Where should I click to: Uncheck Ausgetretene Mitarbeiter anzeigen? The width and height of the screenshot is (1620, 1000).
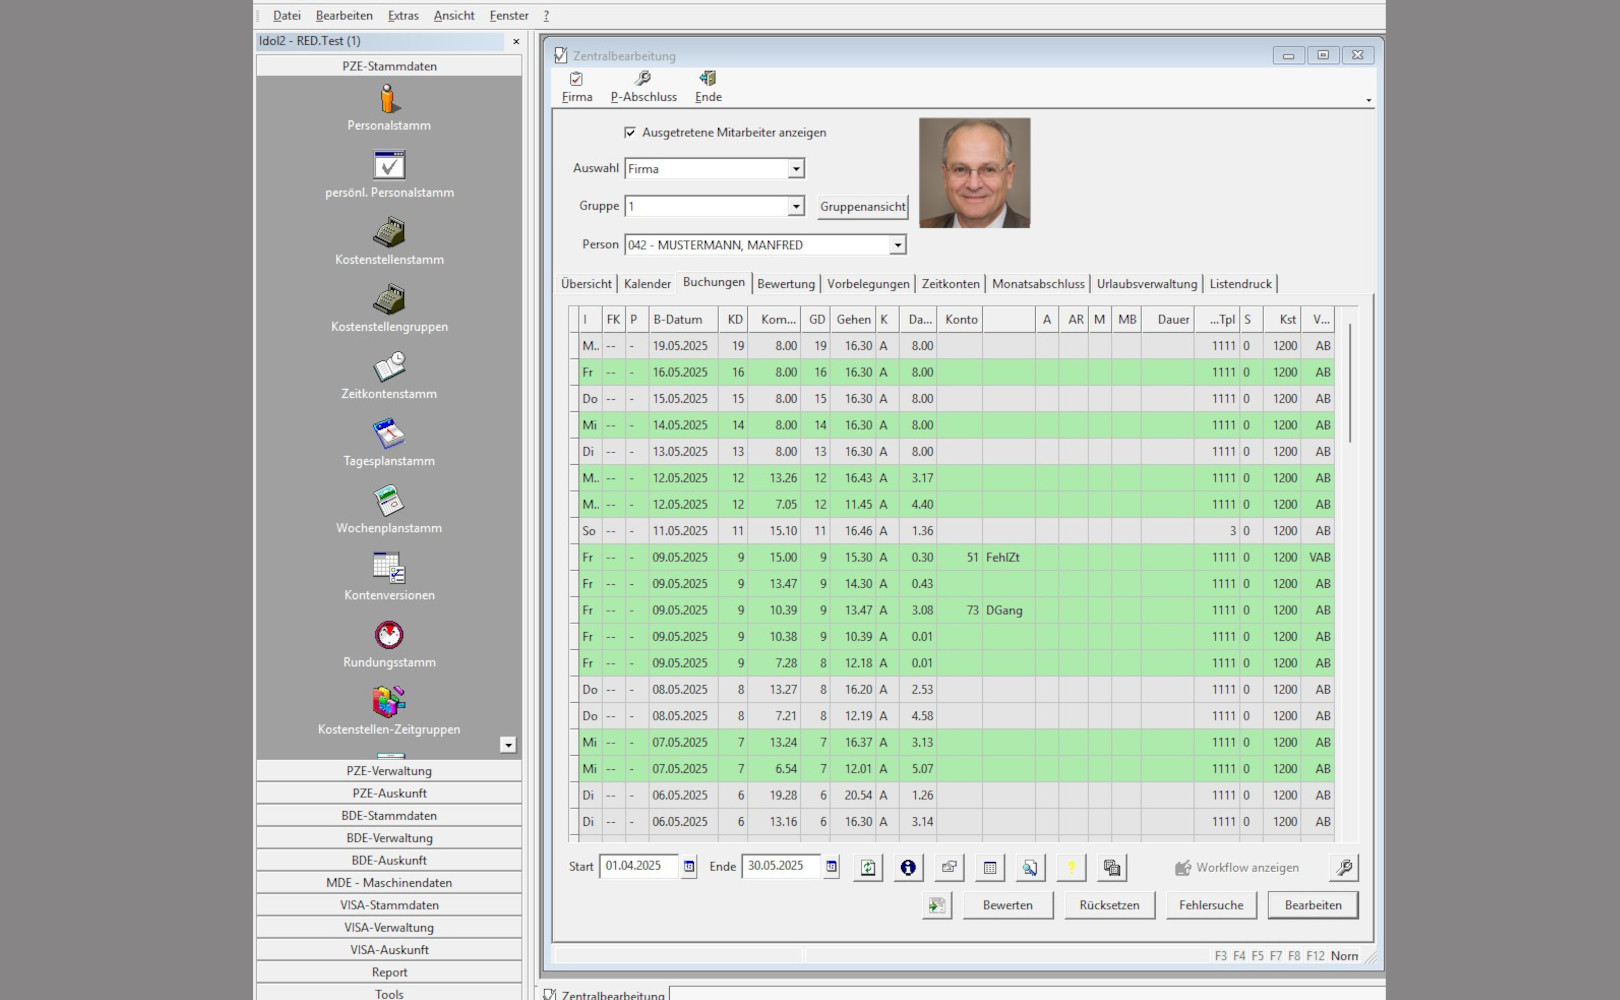point(630,132)
